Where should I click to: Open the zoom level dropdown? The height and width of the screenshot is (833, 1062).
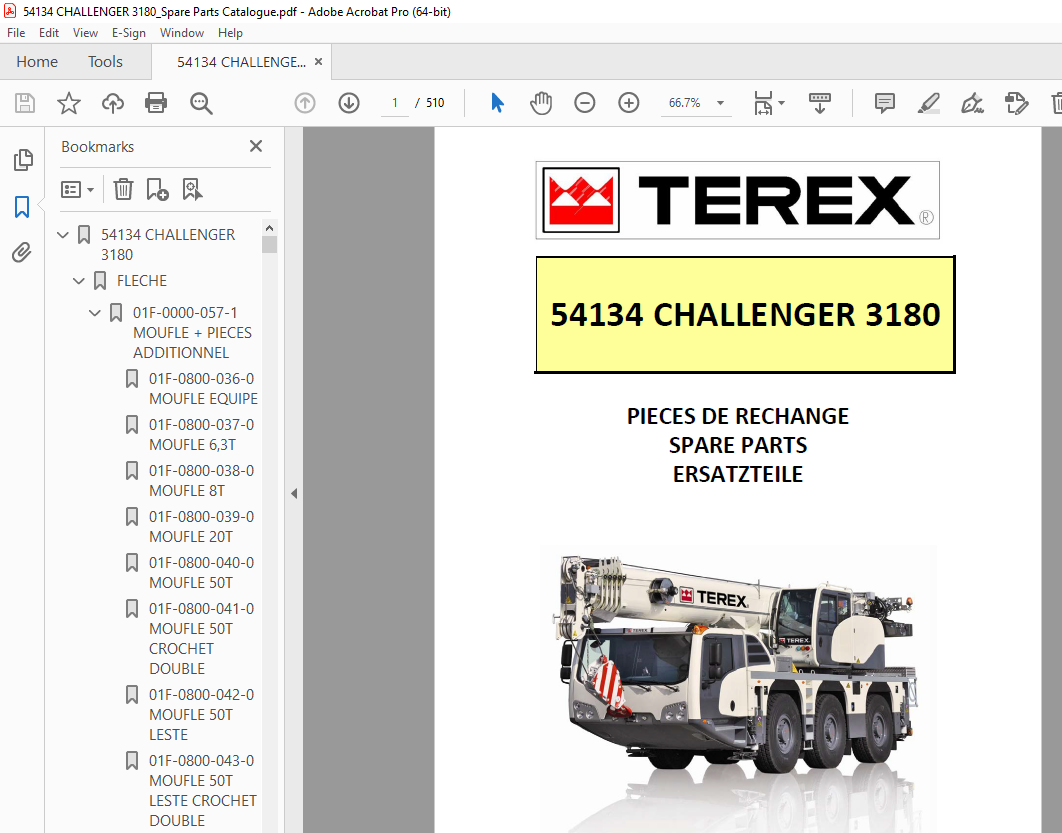721,103
